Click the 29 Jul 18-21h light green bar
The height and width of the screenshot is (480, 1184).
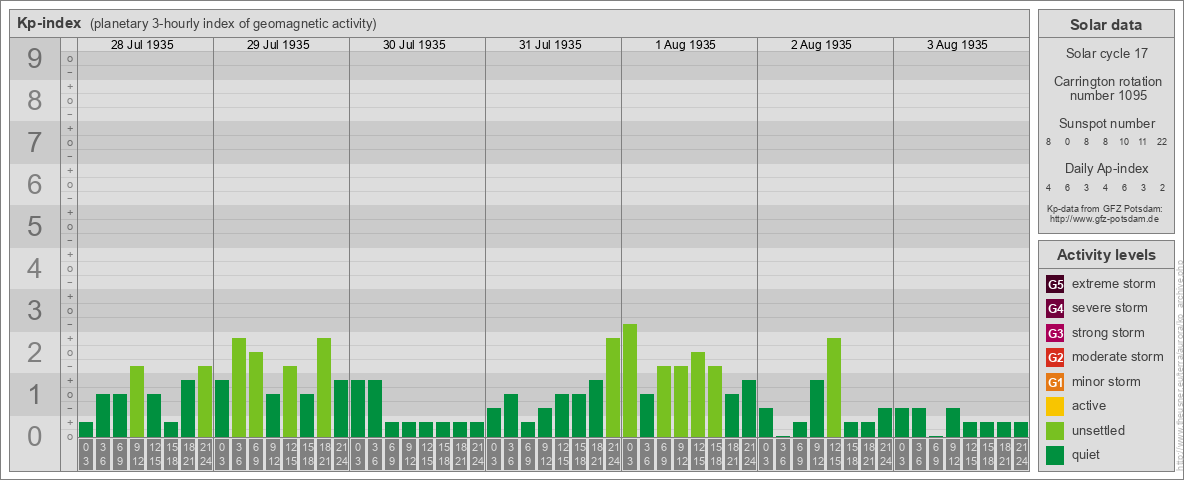point(324,387)
